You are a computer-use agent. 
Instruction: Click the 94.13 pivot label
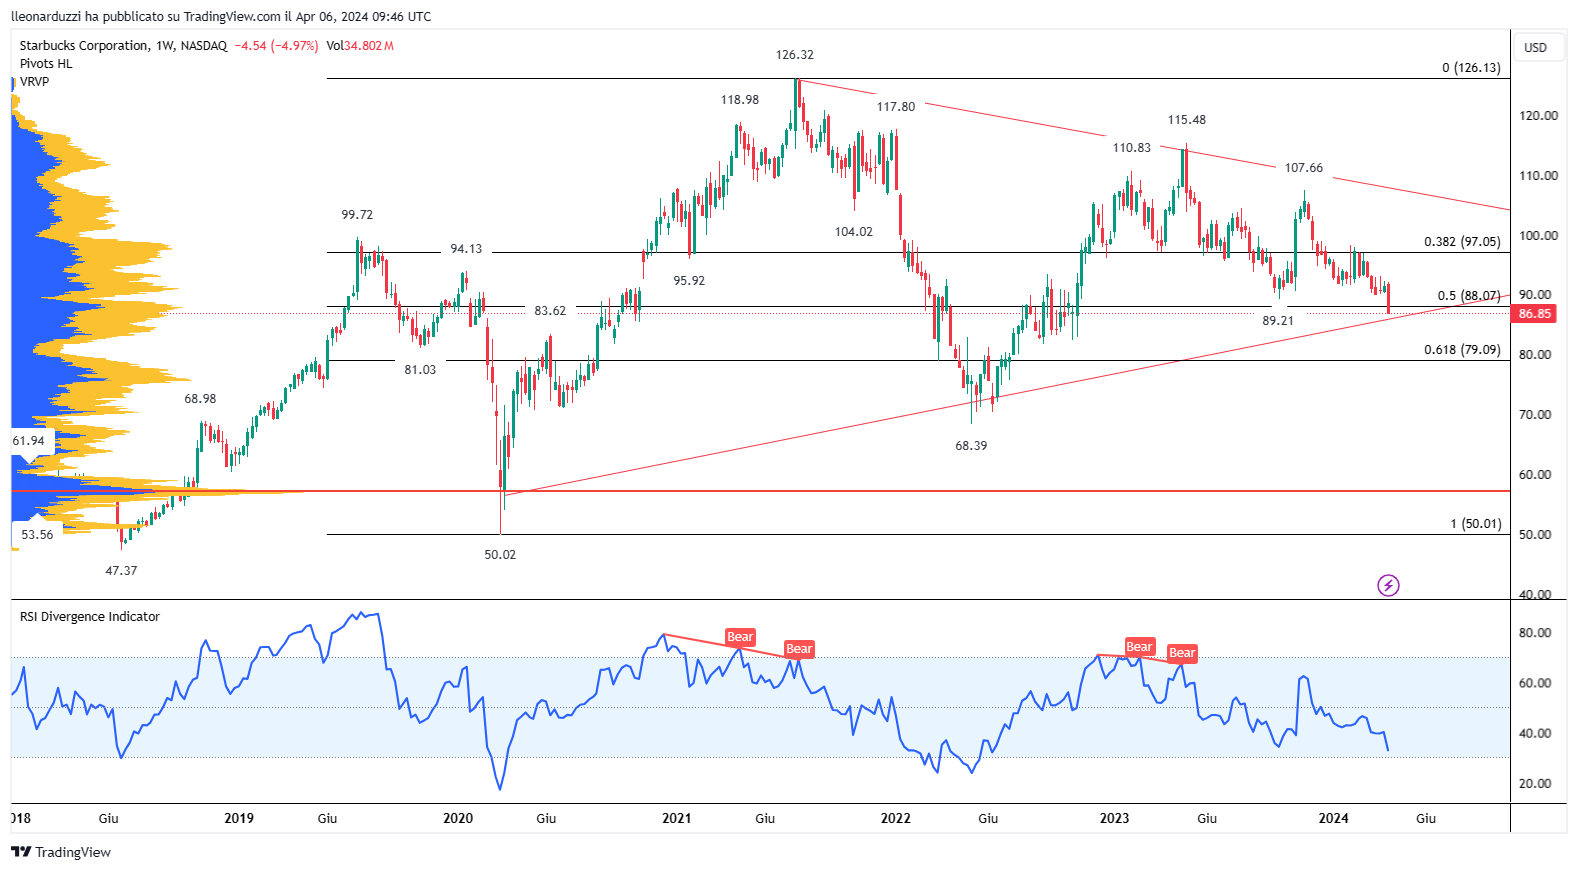(466, 249)
